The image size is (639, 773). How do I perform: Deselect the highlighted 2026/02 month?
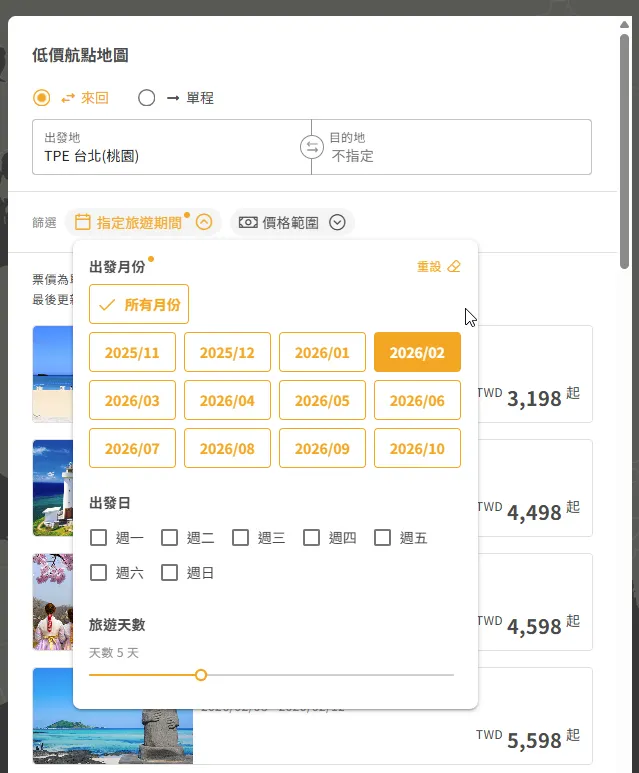pyautogui.click(x=417, y=352)
